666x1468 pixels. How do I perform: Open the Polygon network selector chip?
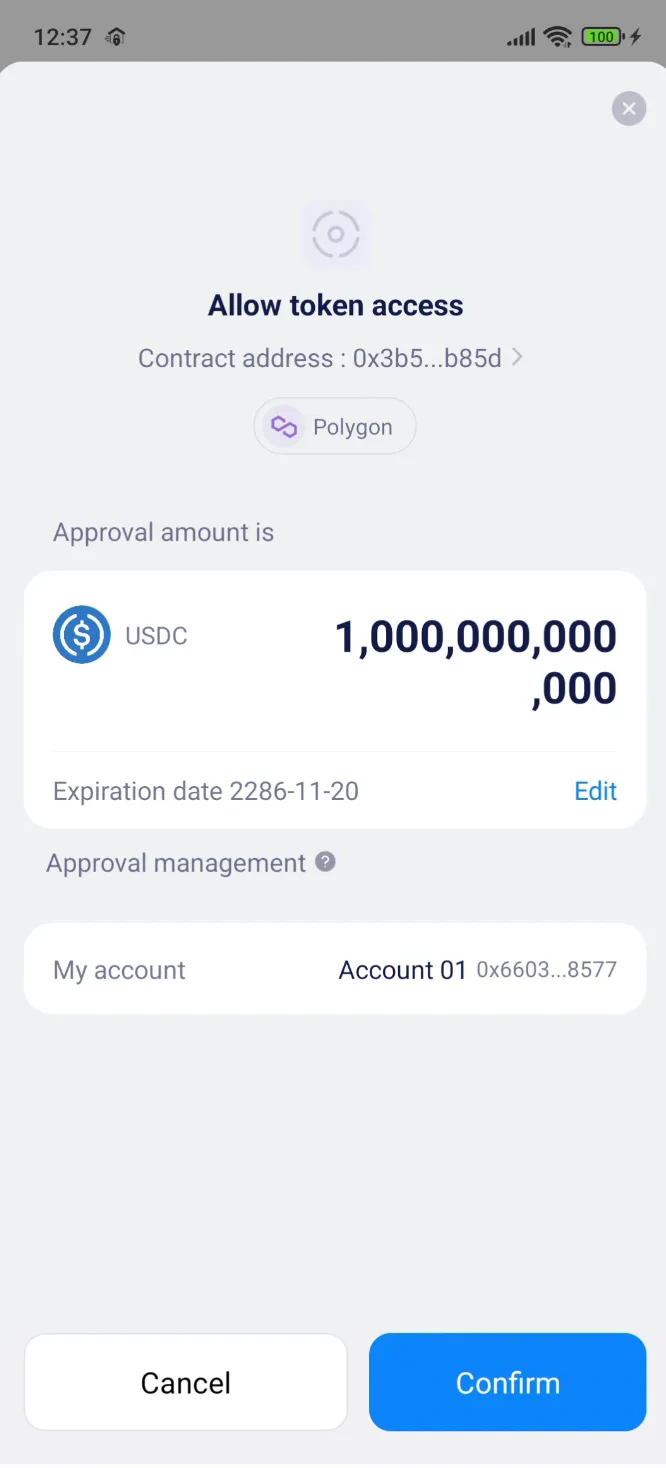pyautogui.click(x=335, y=426)
